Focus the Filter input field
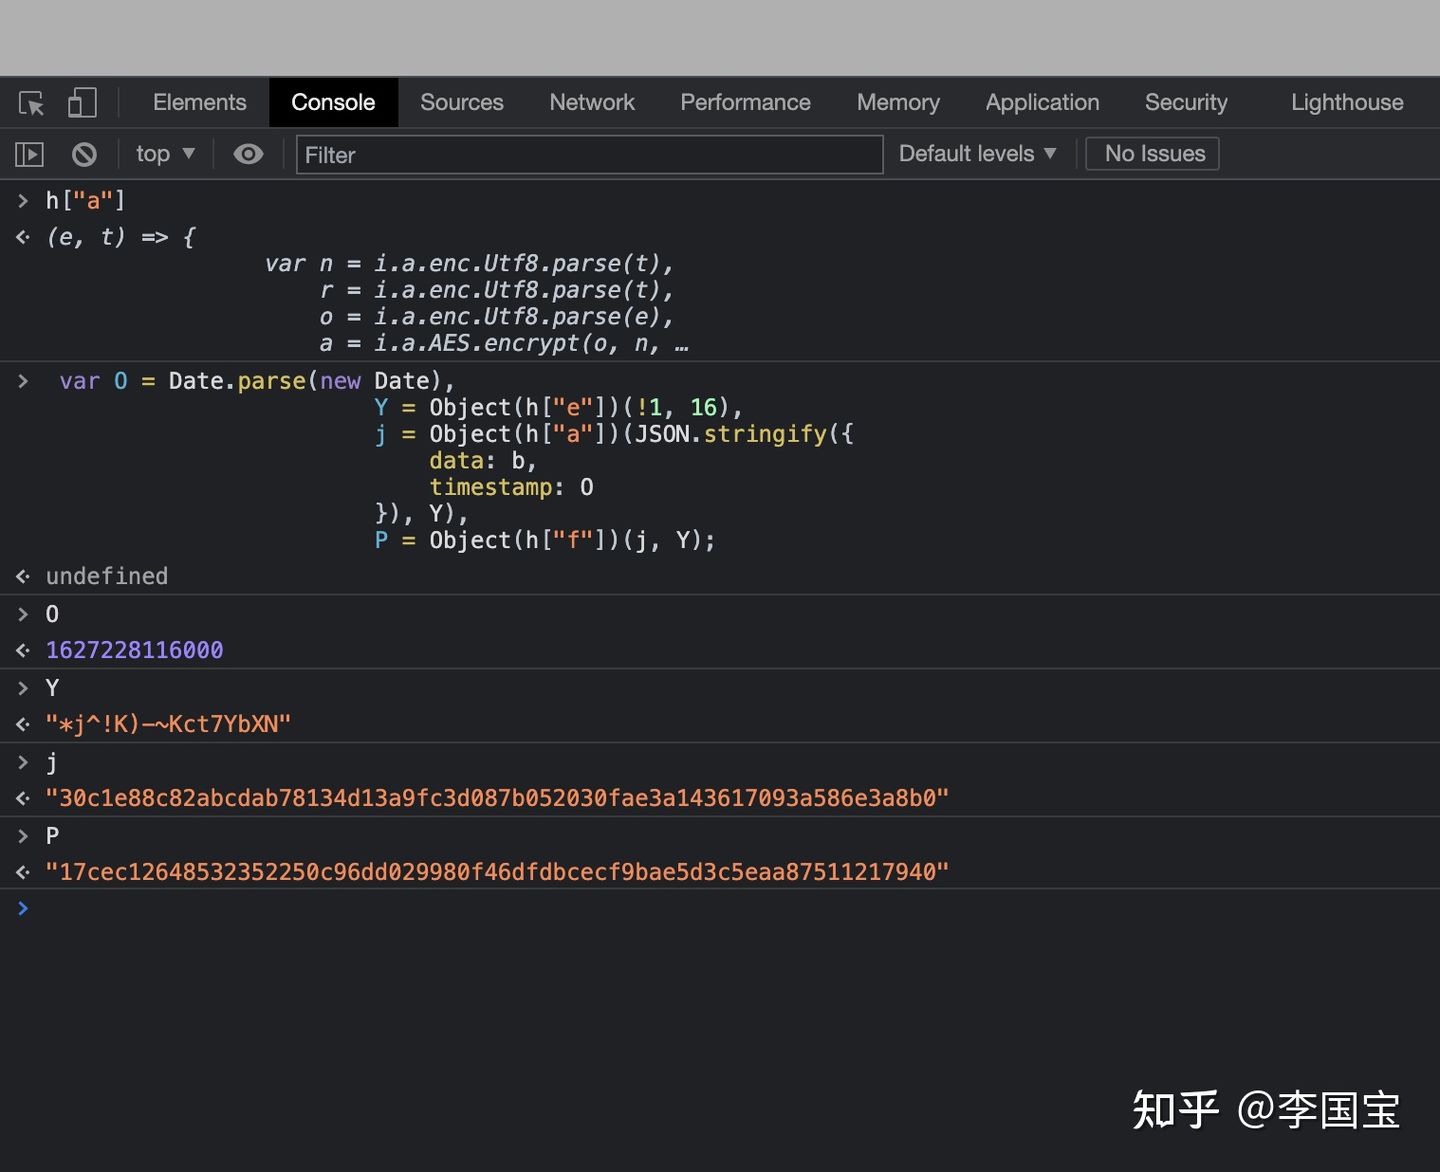The image size is (1440, 1172). [x=589, y=155]
